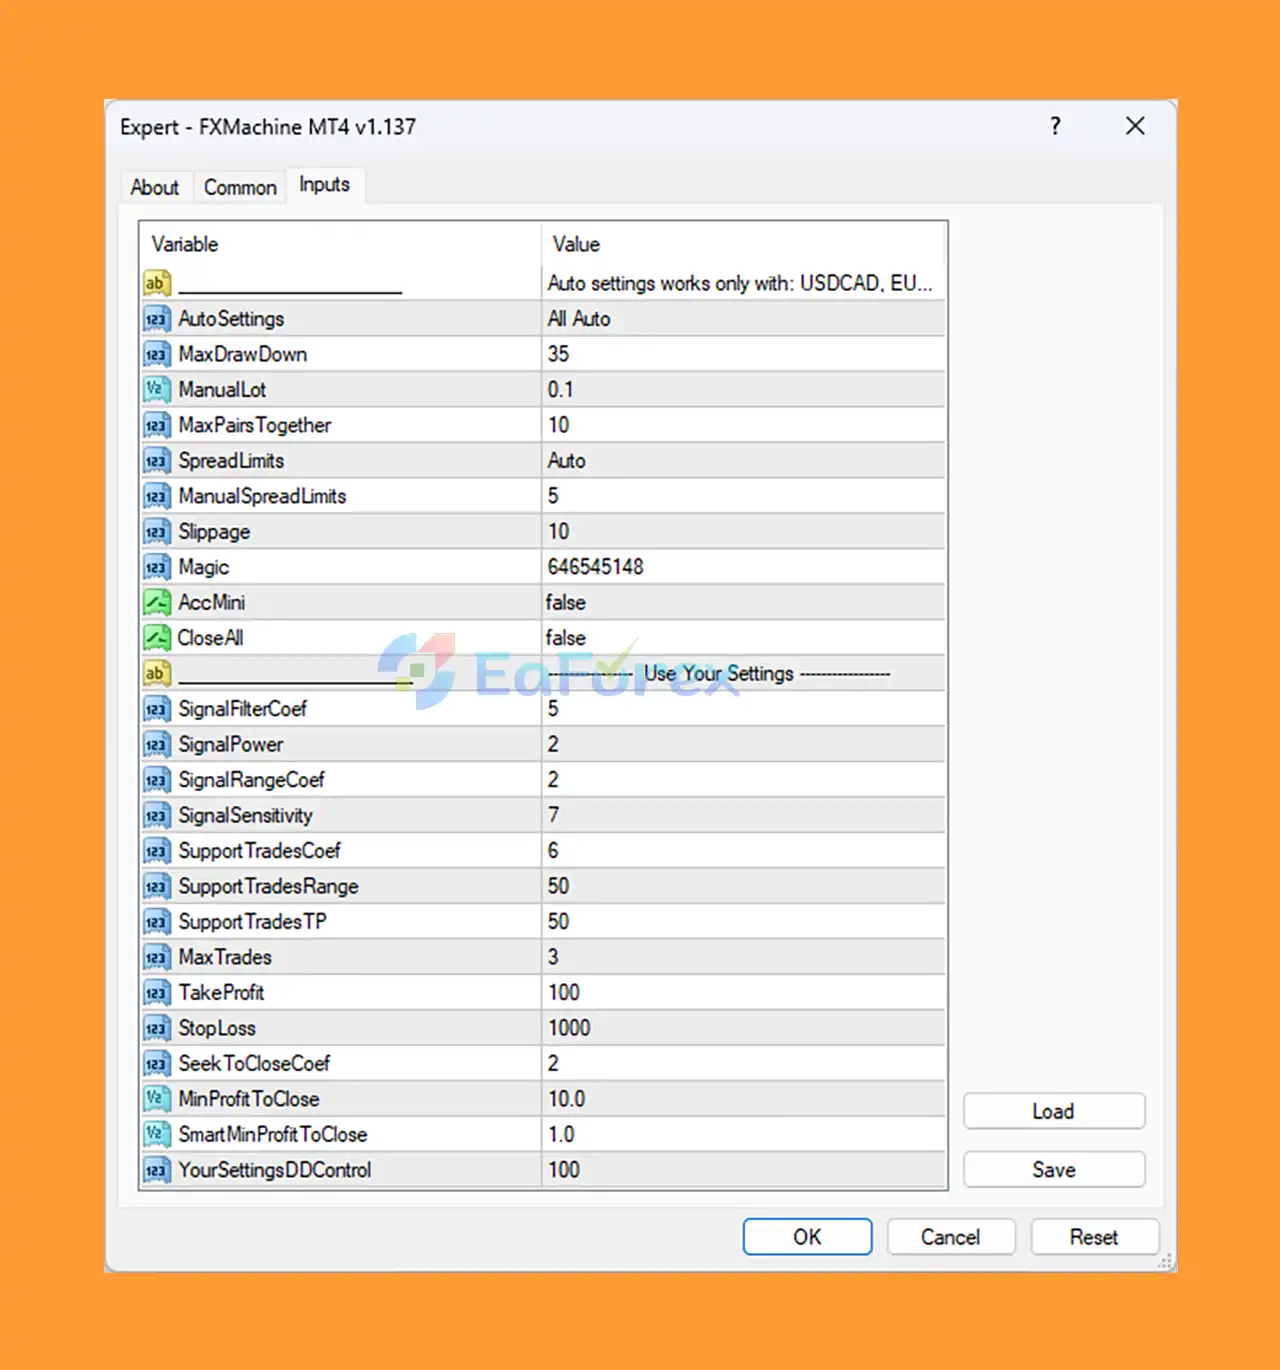This screenshot has height=1370, width=1280.
Task: Click the icon next to SignalSensitivity
Action: (x=157, y=815)
